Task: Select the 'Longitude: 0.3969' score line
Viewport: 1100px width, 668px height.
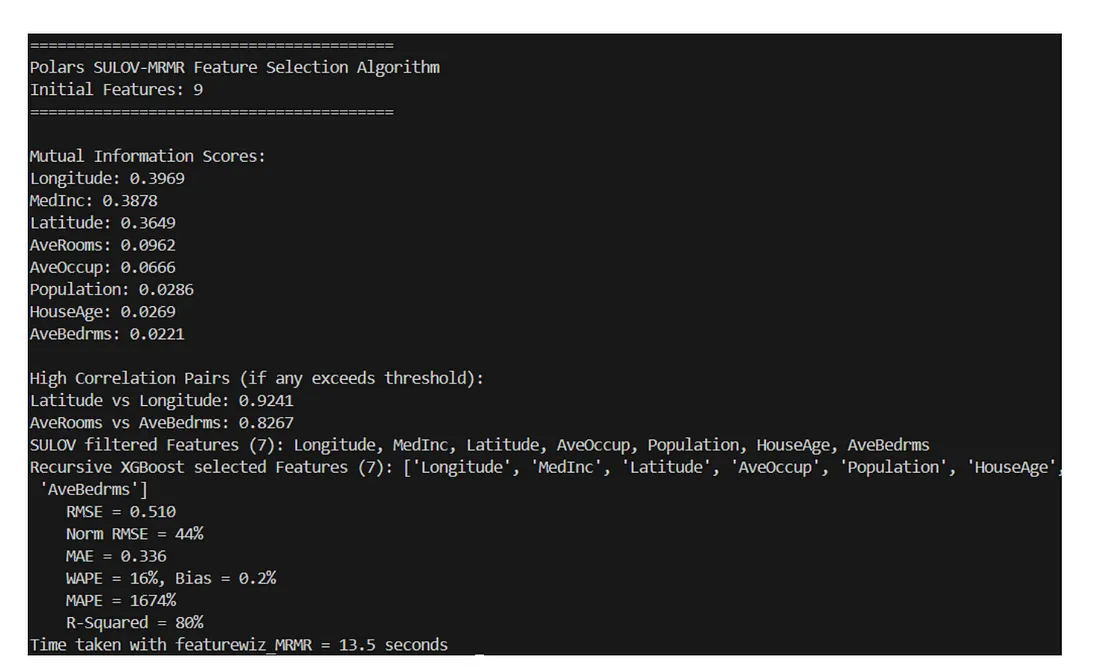Action: 107,178
